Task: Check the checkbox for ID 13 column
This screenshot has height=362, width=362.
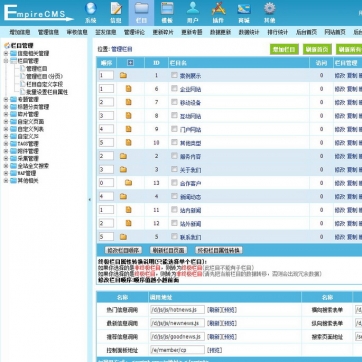Action: tap(174, 182)
